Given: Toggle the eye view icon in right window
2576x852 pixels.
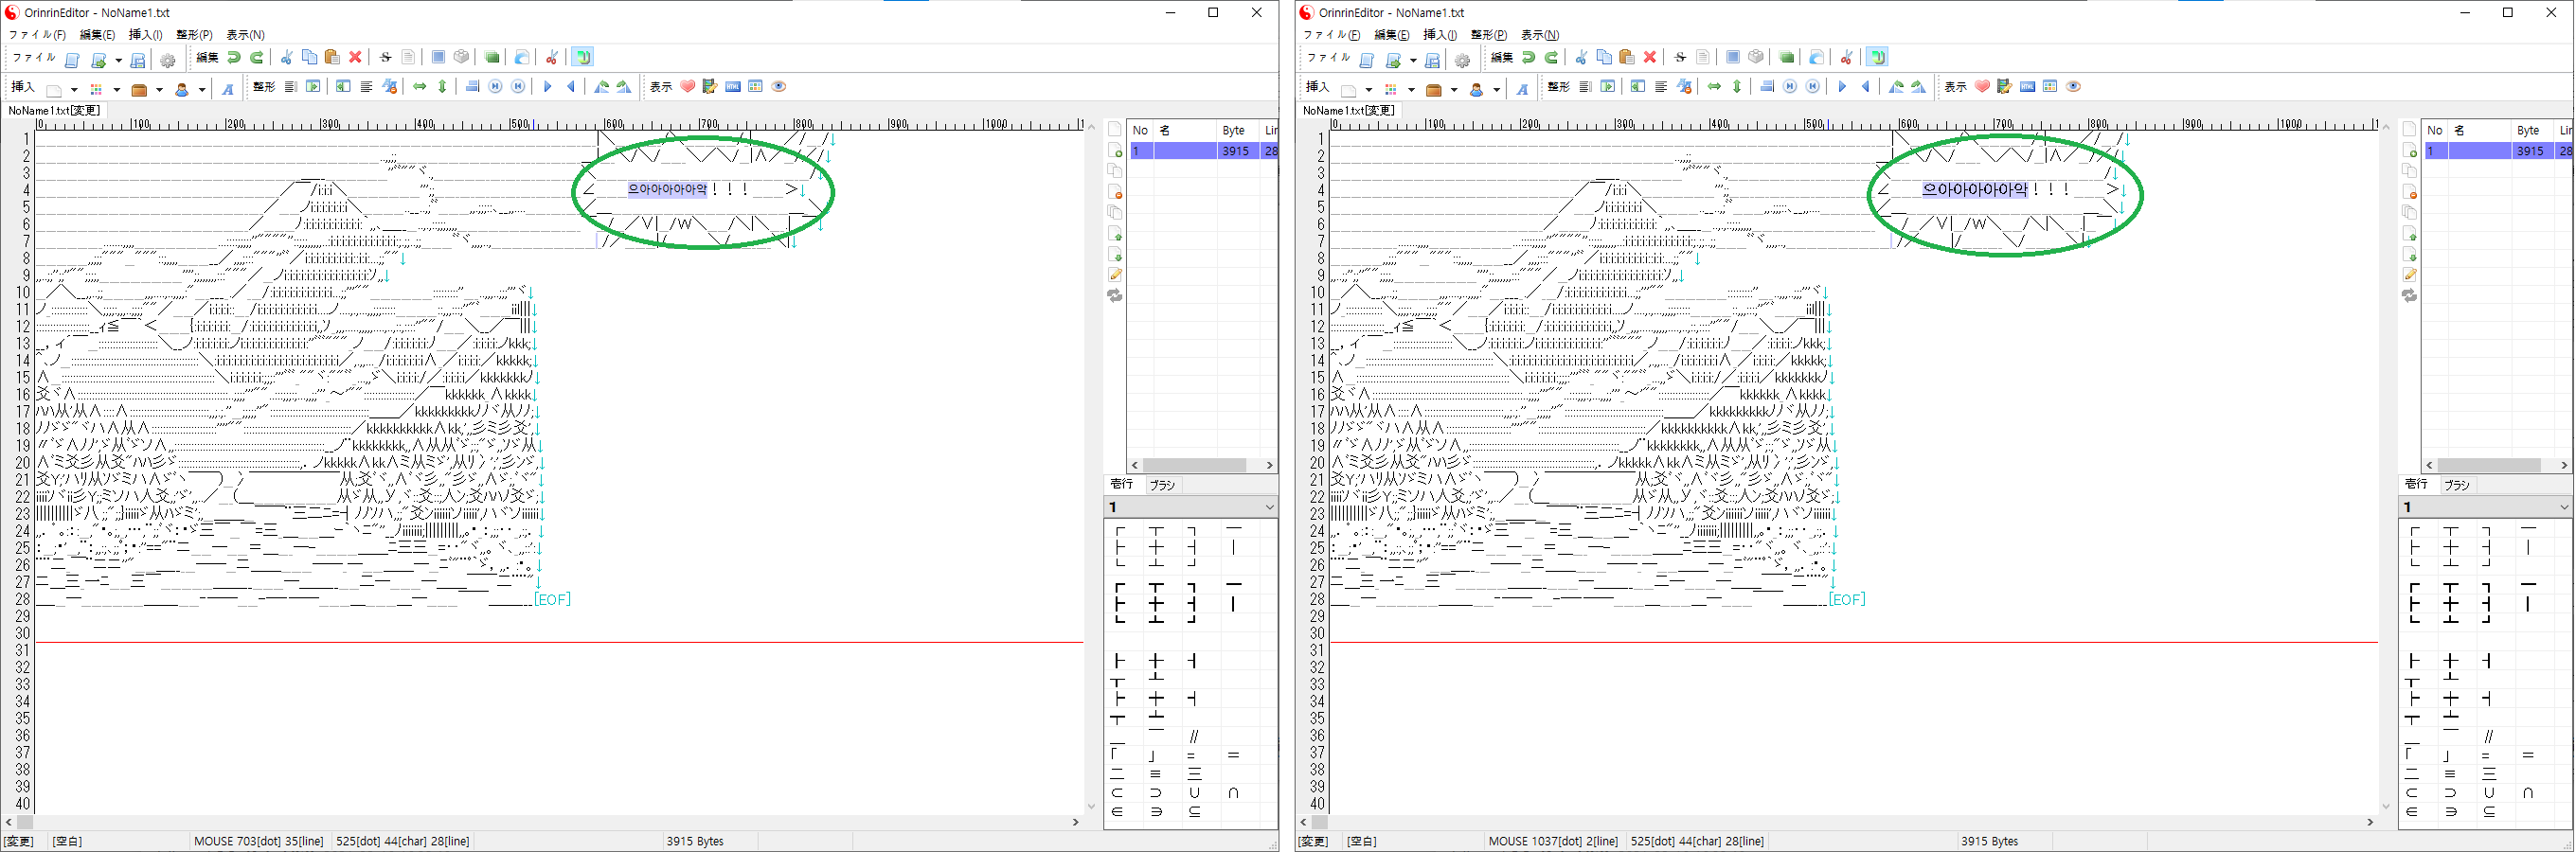Looking at the screenshot, I should coord(2074,87).
